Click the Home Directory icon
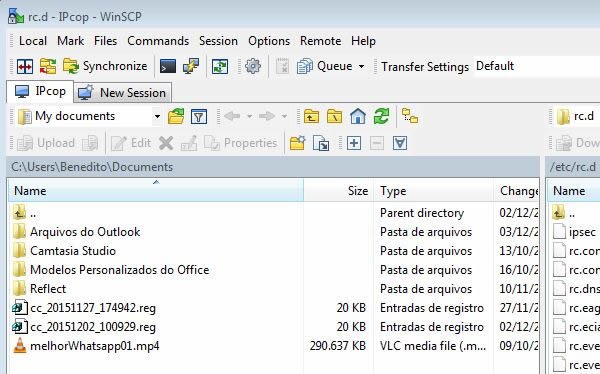This screenshot has width=600, height=374. click(x=358, y=116)
